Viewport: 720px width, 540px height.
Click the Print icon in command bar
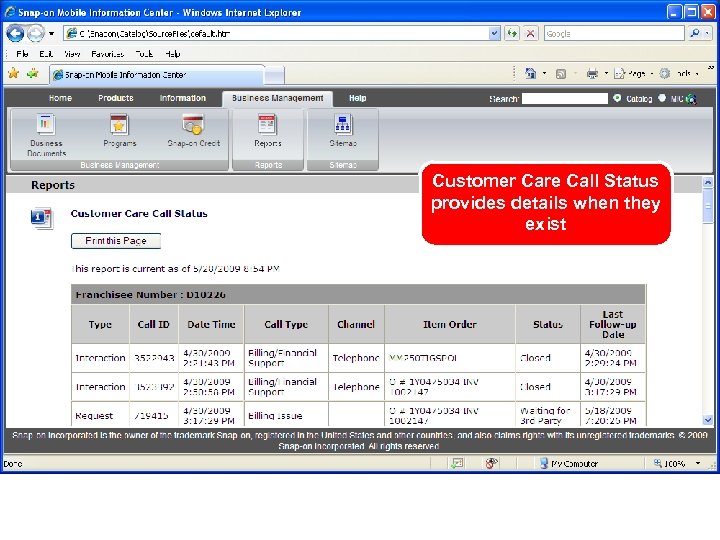click(592, 73)
